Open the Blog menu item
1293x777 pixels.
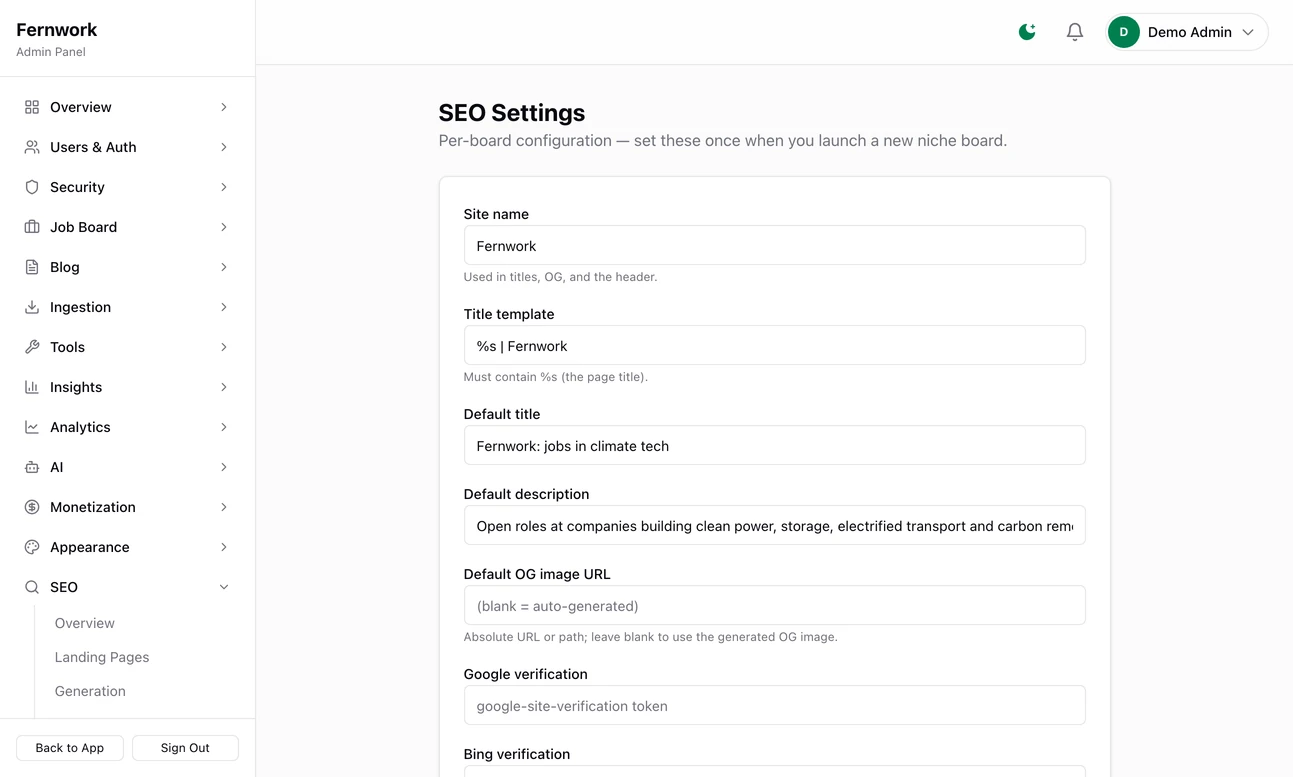tap(127, 267)
